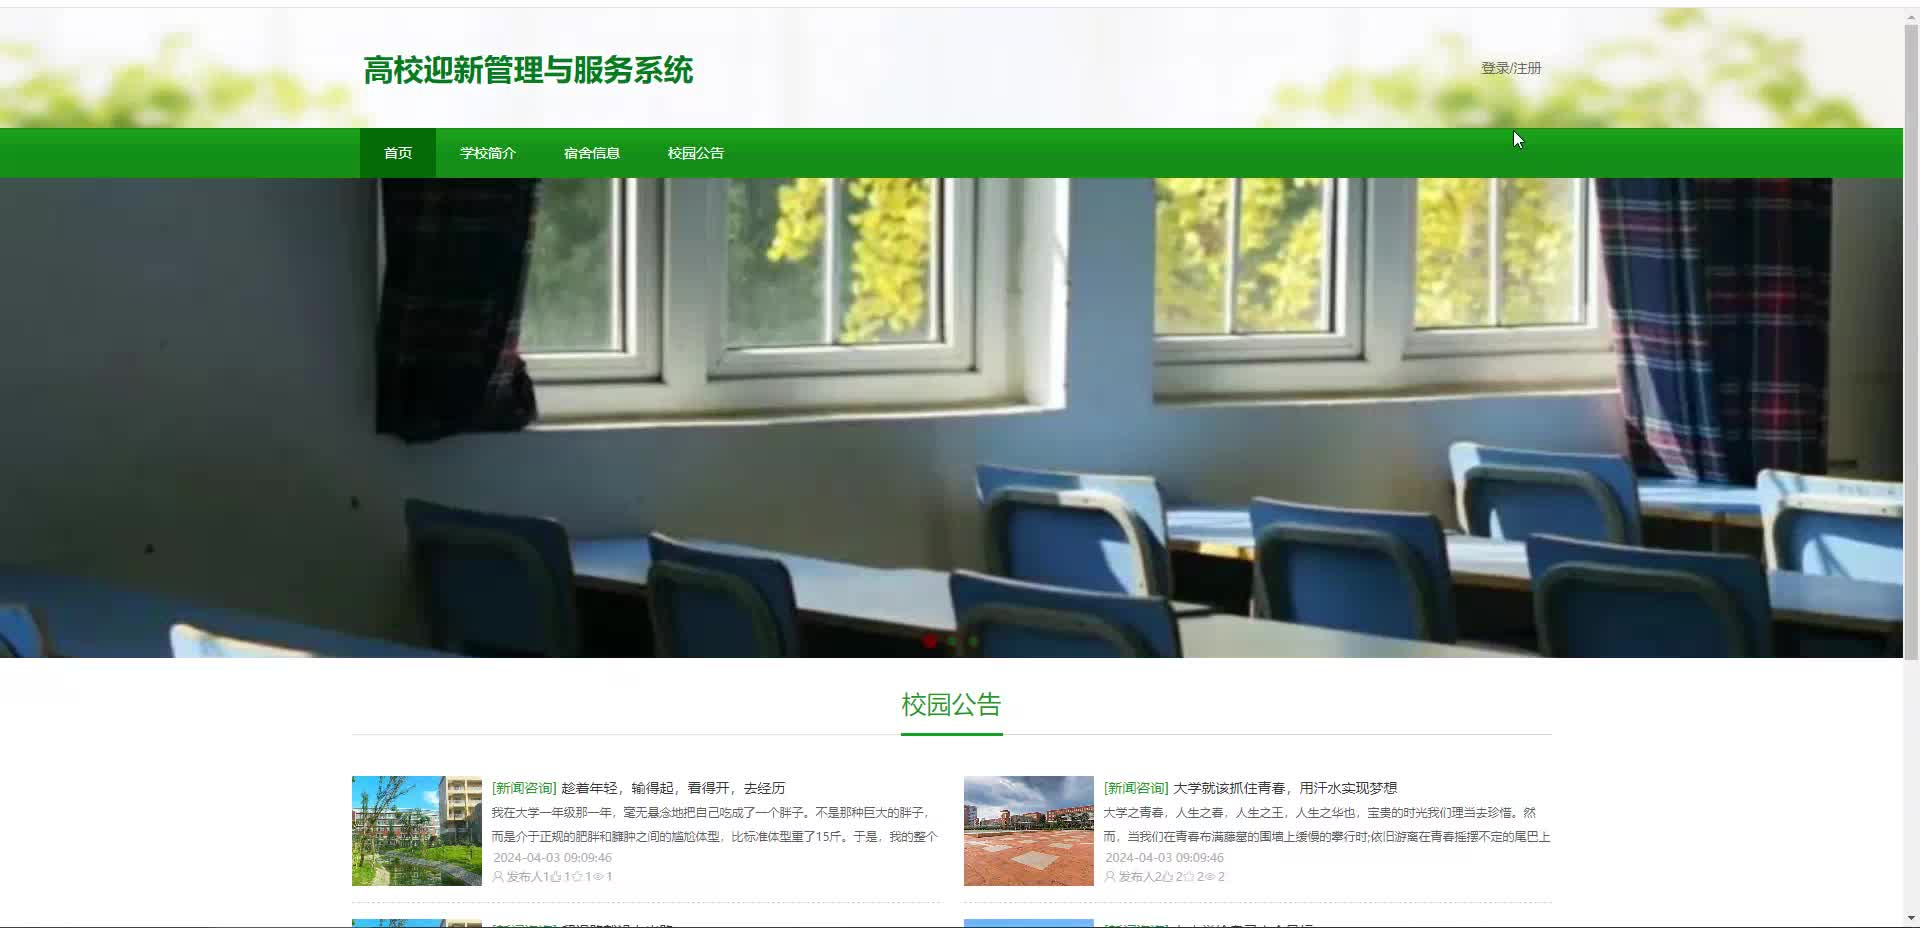The image size is (1920, 928).
Task: Click the eye views icon on the 趁着年轻 post
Action: tap(598, 877)
